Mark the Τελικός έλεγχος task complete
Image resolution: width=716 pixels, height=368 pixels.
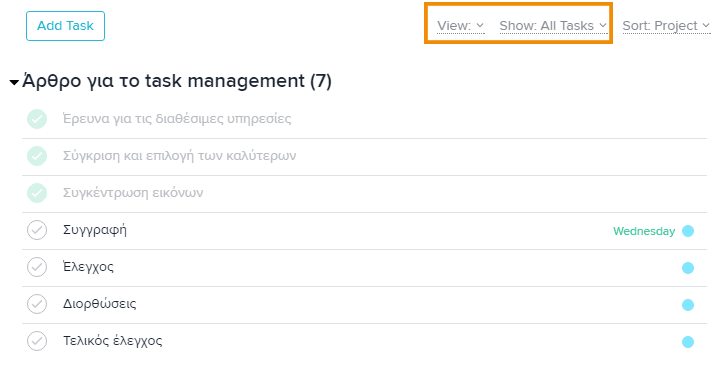(x=37, y=341)
